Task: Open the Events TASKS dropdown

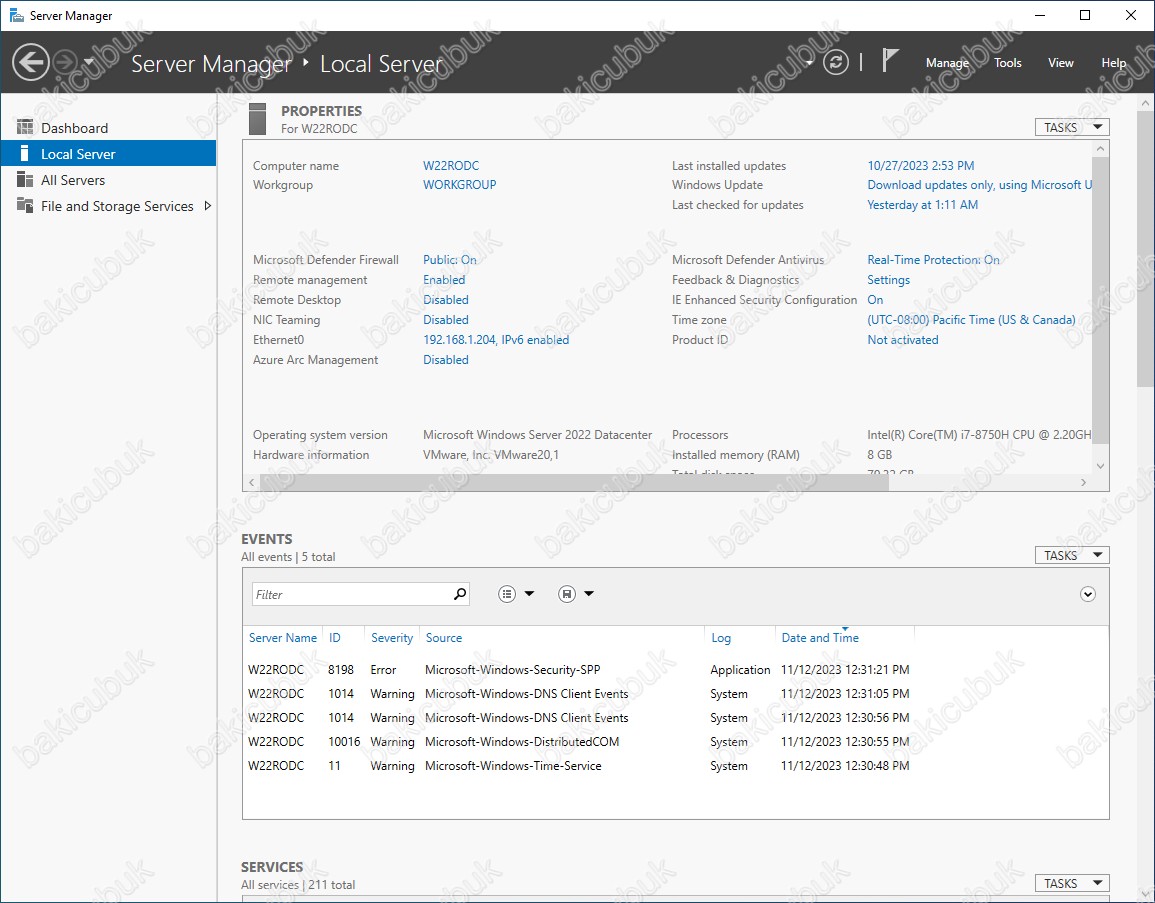Action: point(1072,555)
